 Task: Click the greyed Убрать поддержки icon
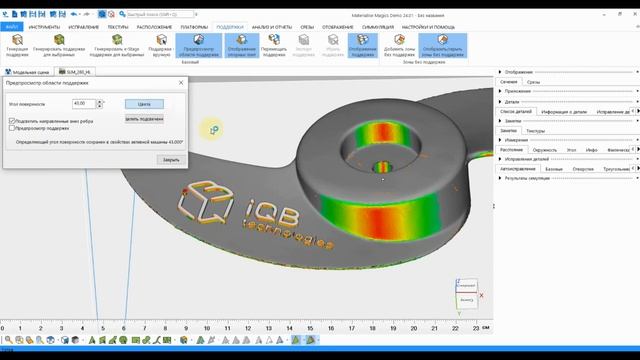tap(333, 45)
